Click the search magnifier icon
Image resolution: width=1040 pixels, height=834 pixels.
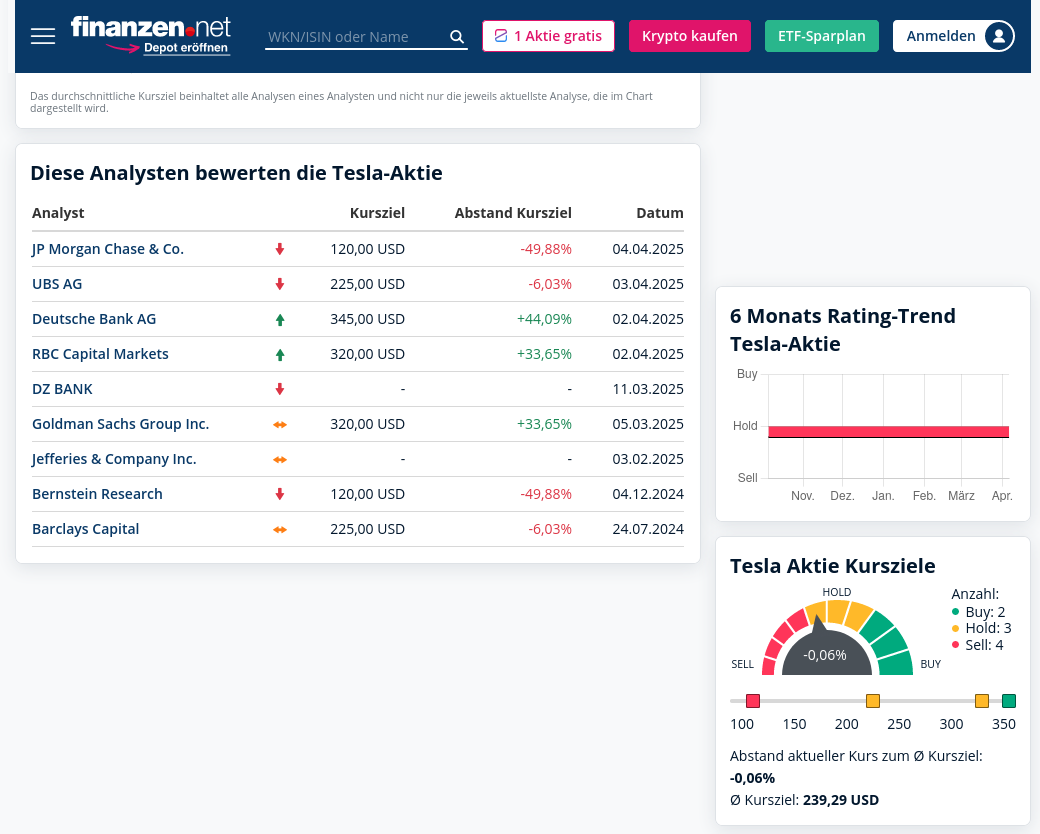tap(457, 37)
